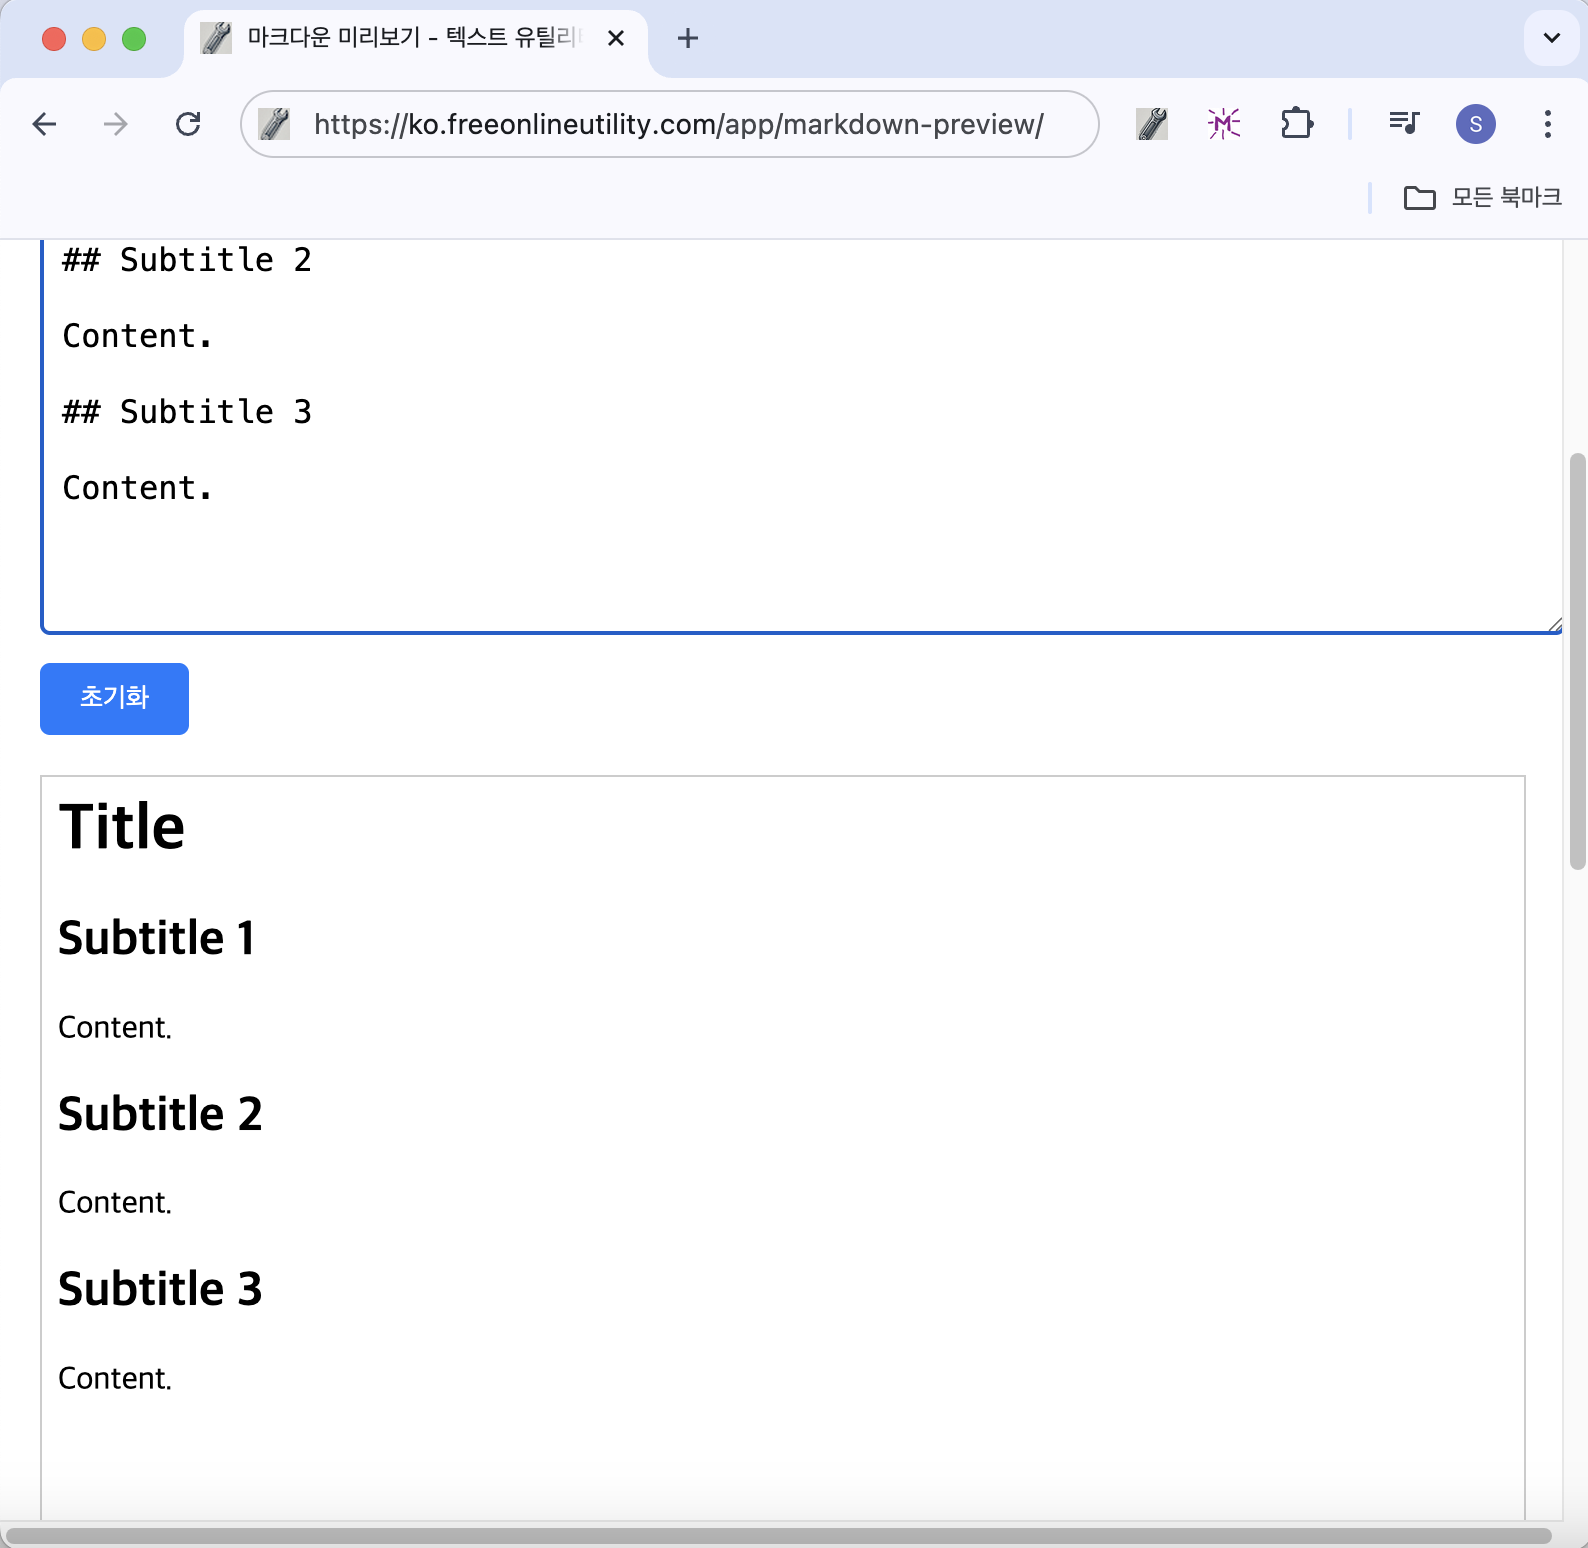The height and width of the screenshot is (1548, 1588).
Task: Expand the tab search chevron
Action: point(1551,38)
